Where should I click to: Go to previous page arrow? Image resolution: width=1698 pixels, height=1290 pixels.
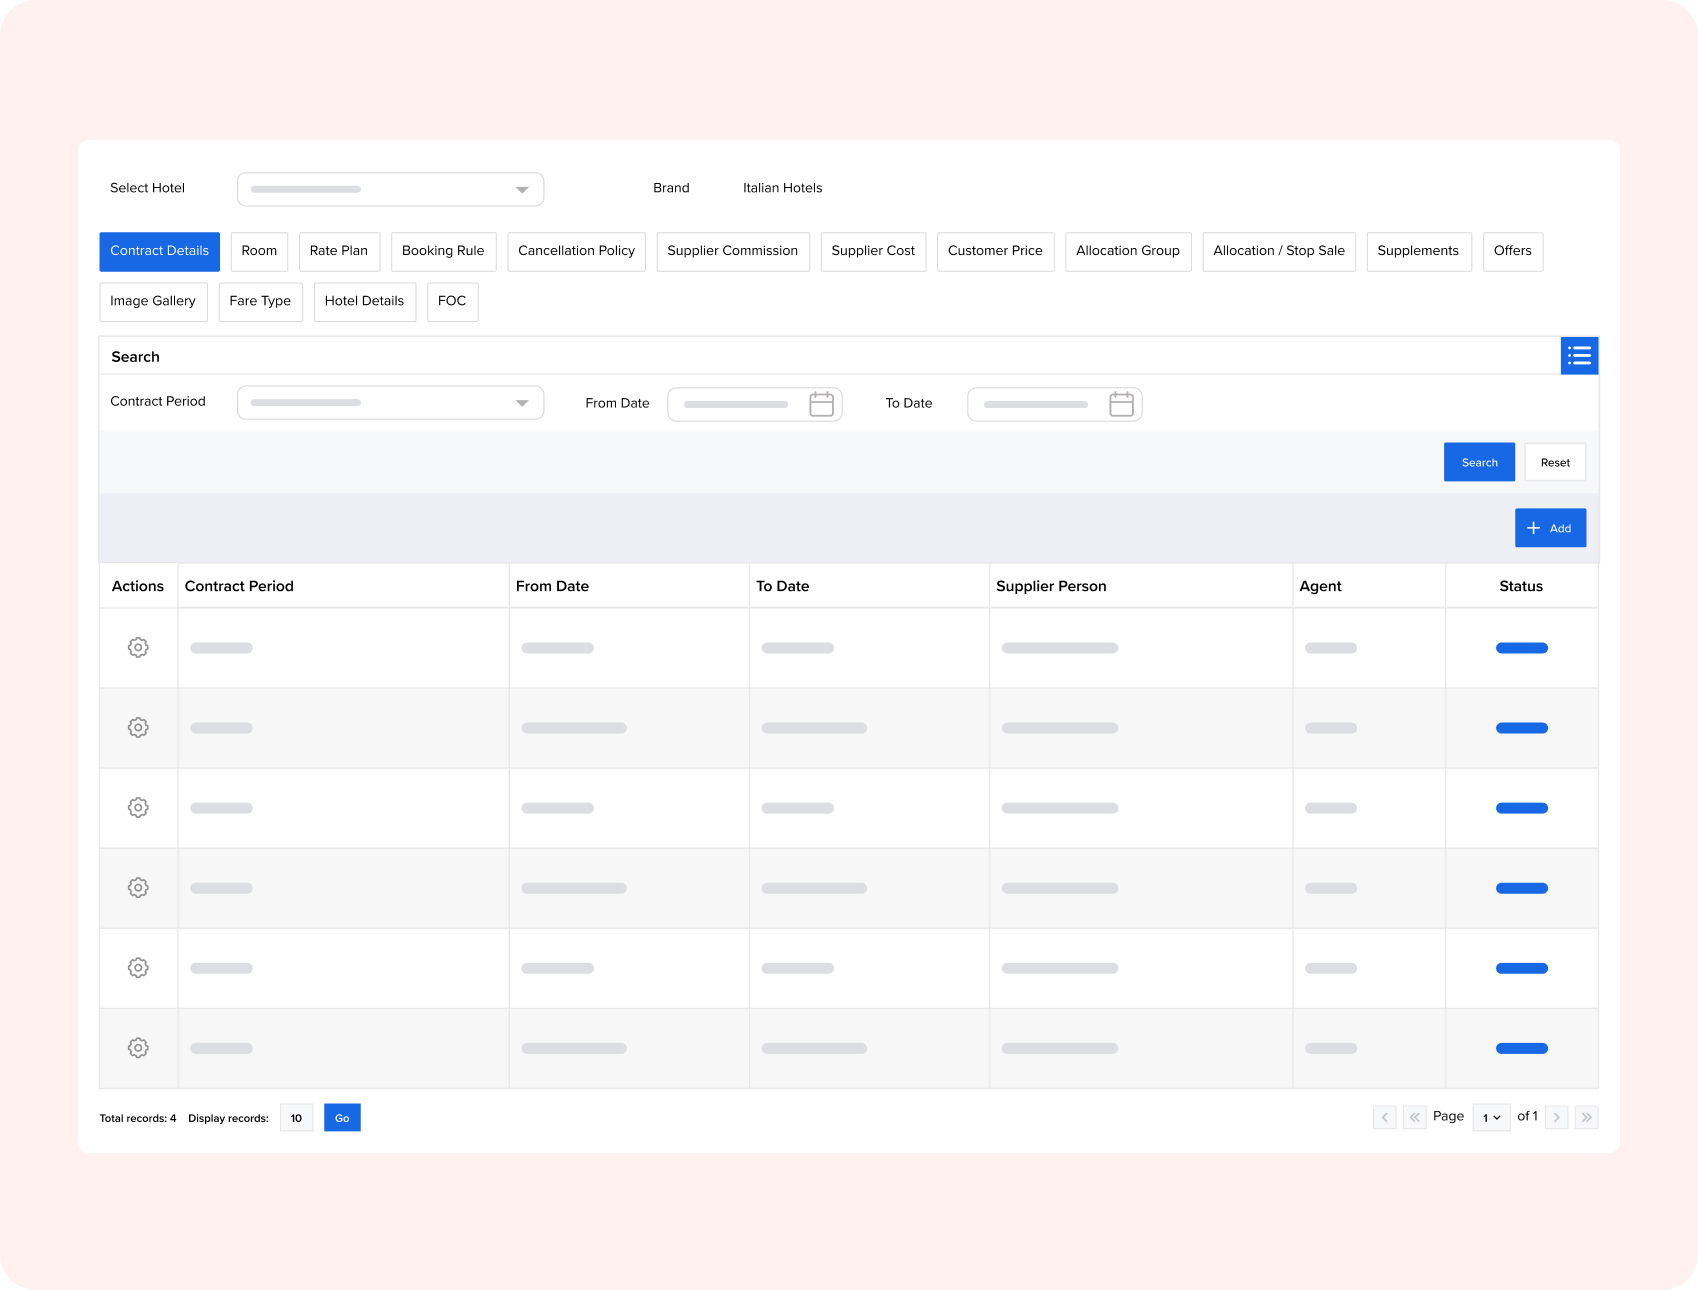click(1384, 1117)
